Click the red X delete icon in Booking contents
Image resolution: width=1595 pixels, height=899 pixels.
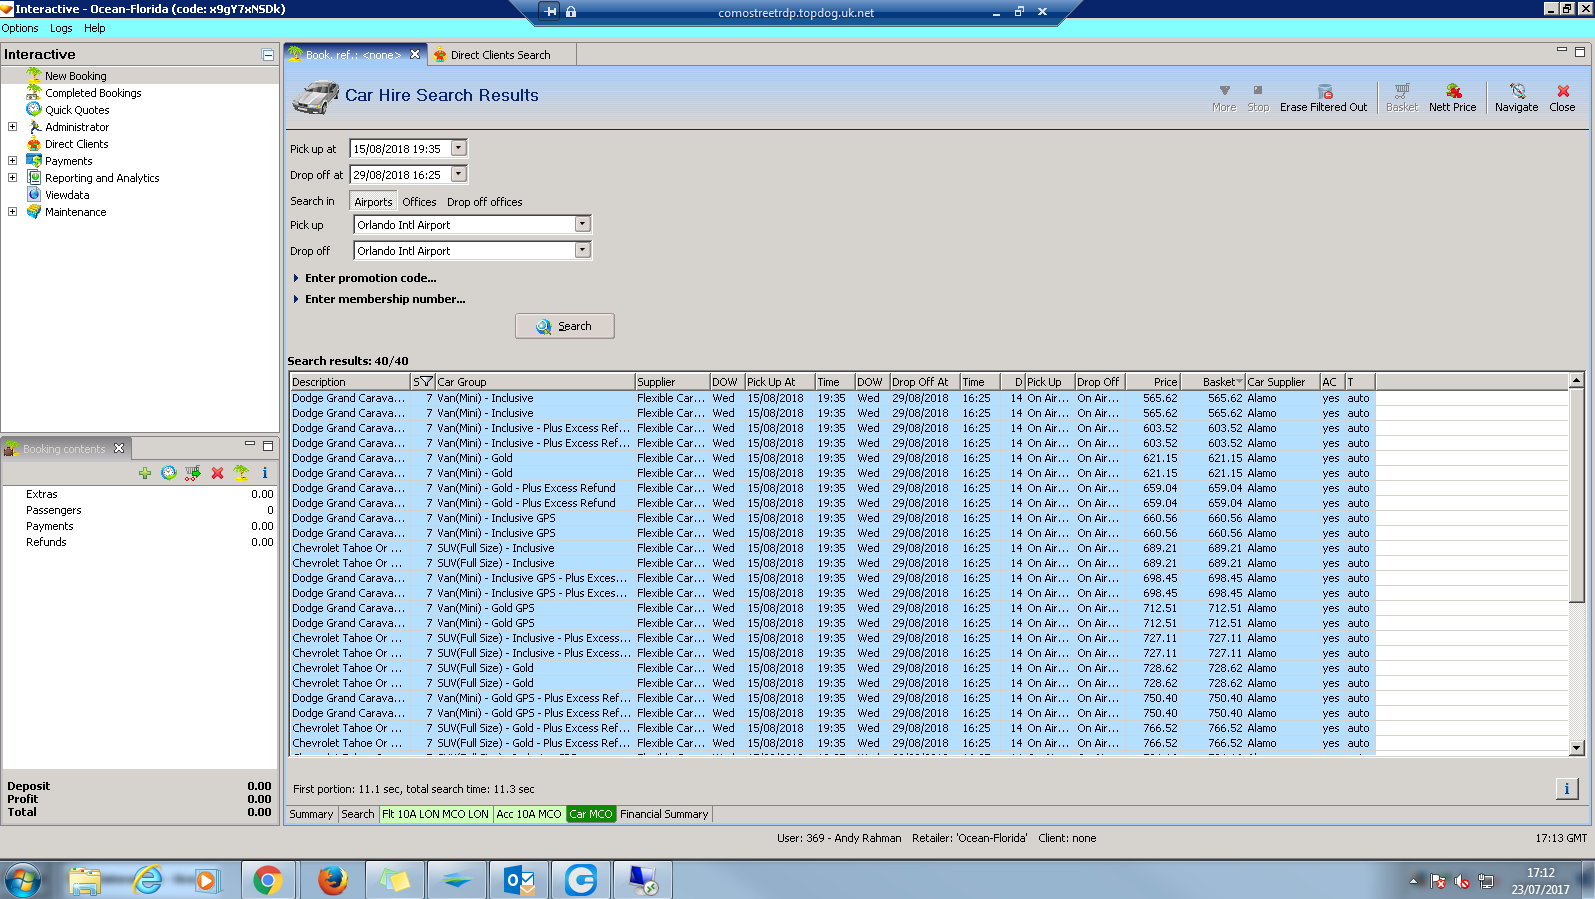(x=217, y=473)
